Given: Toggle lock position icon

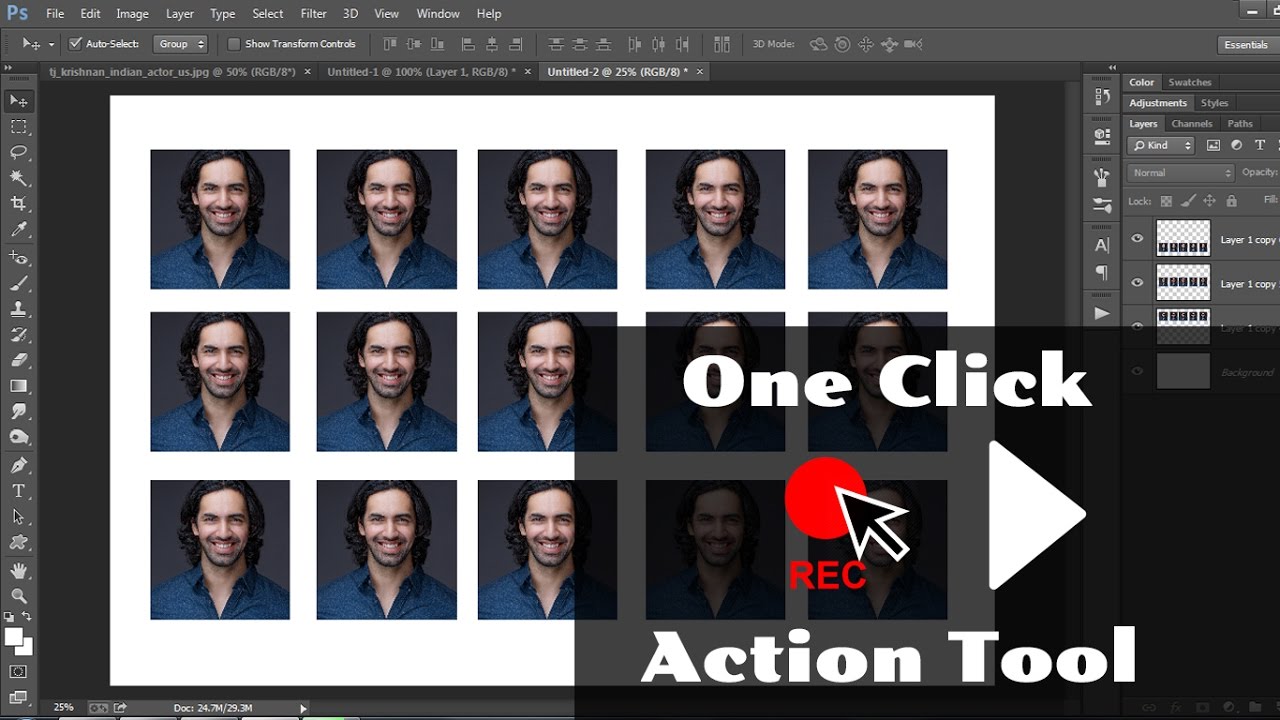Looking at the screenshot, I should [x=1209, y=201].
